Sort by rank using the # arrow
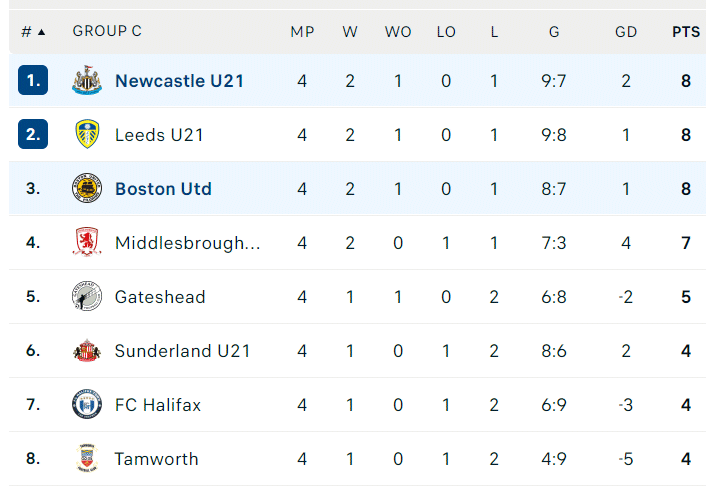This screenshot has width=706, height=490. pos(33,32)
